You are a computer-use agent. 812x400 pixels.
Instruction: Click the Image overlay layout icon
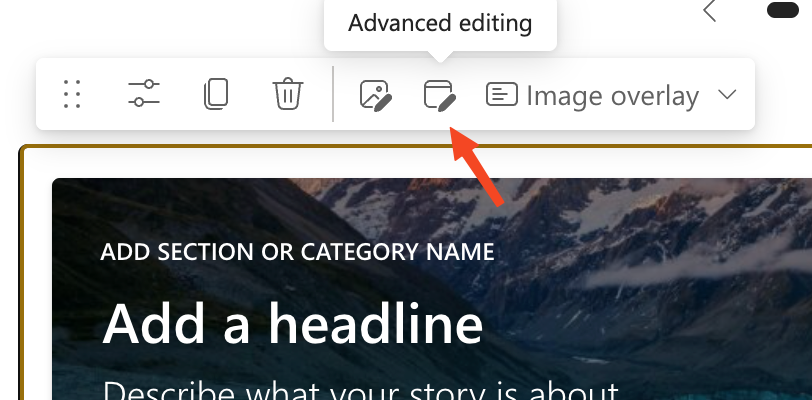501,95
